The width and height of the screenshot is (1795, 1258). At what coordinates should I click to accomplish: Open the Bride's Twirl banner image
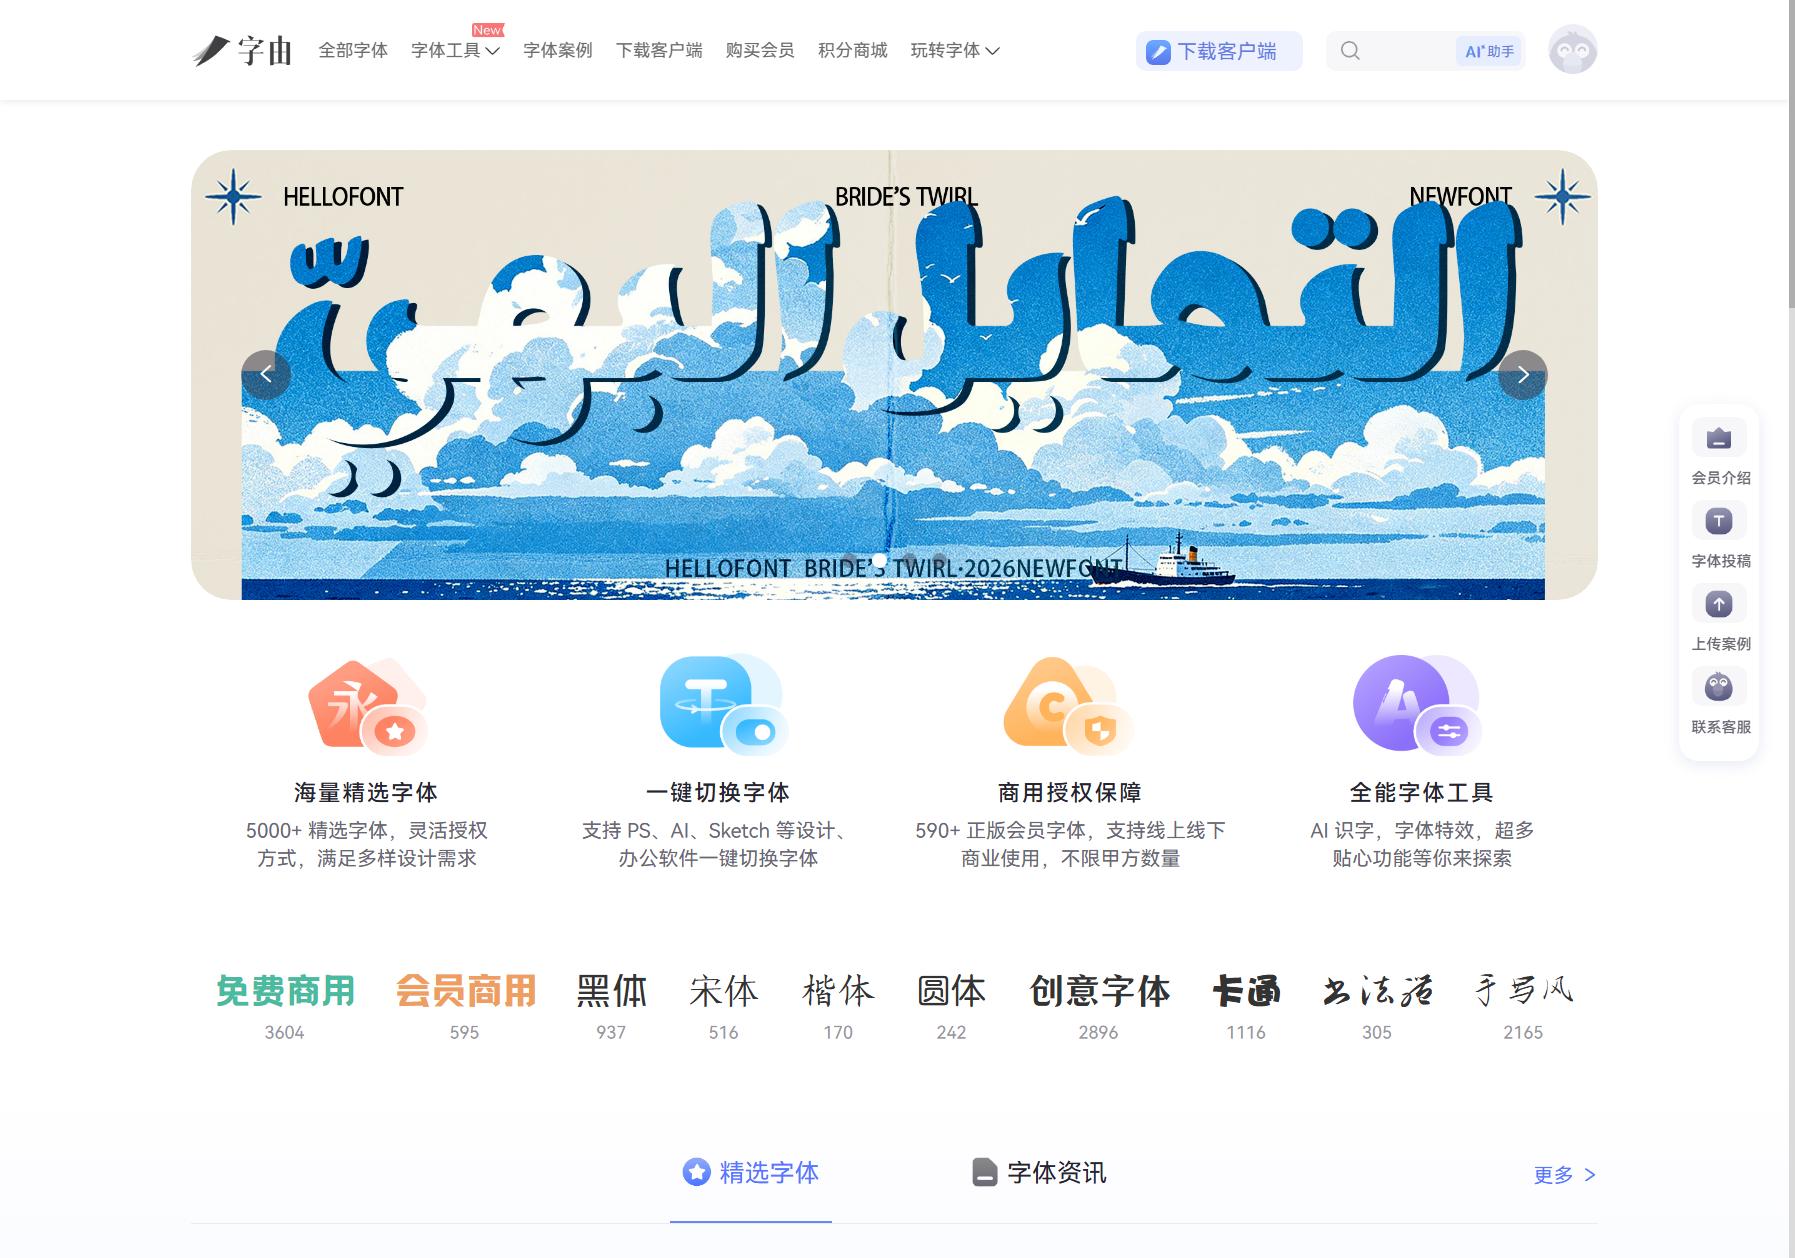pos(894,375)
